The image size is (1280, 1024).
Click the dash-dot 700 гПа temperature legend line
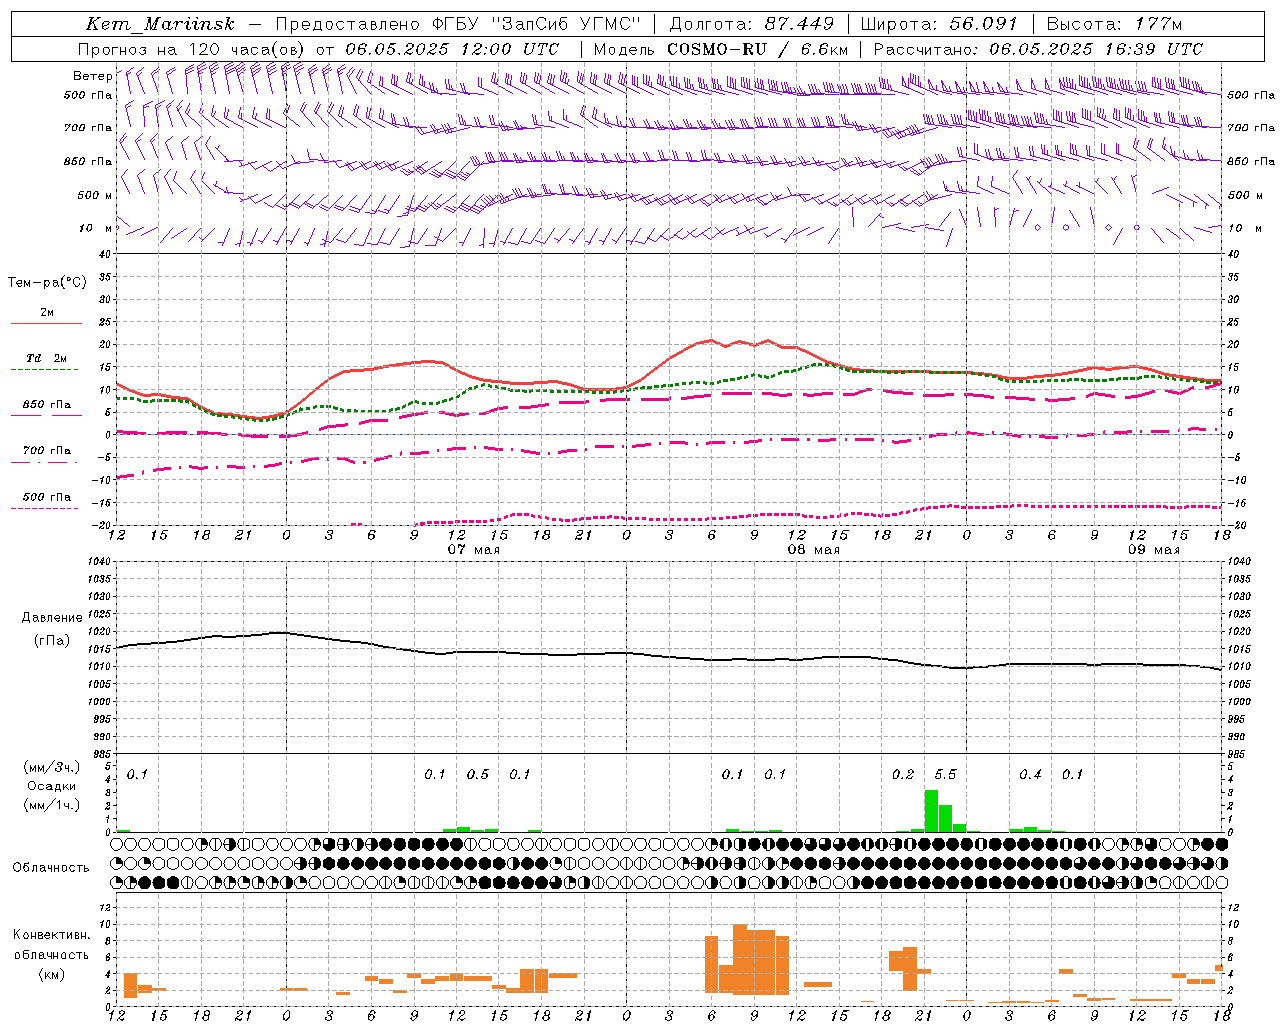click(46, 463)
